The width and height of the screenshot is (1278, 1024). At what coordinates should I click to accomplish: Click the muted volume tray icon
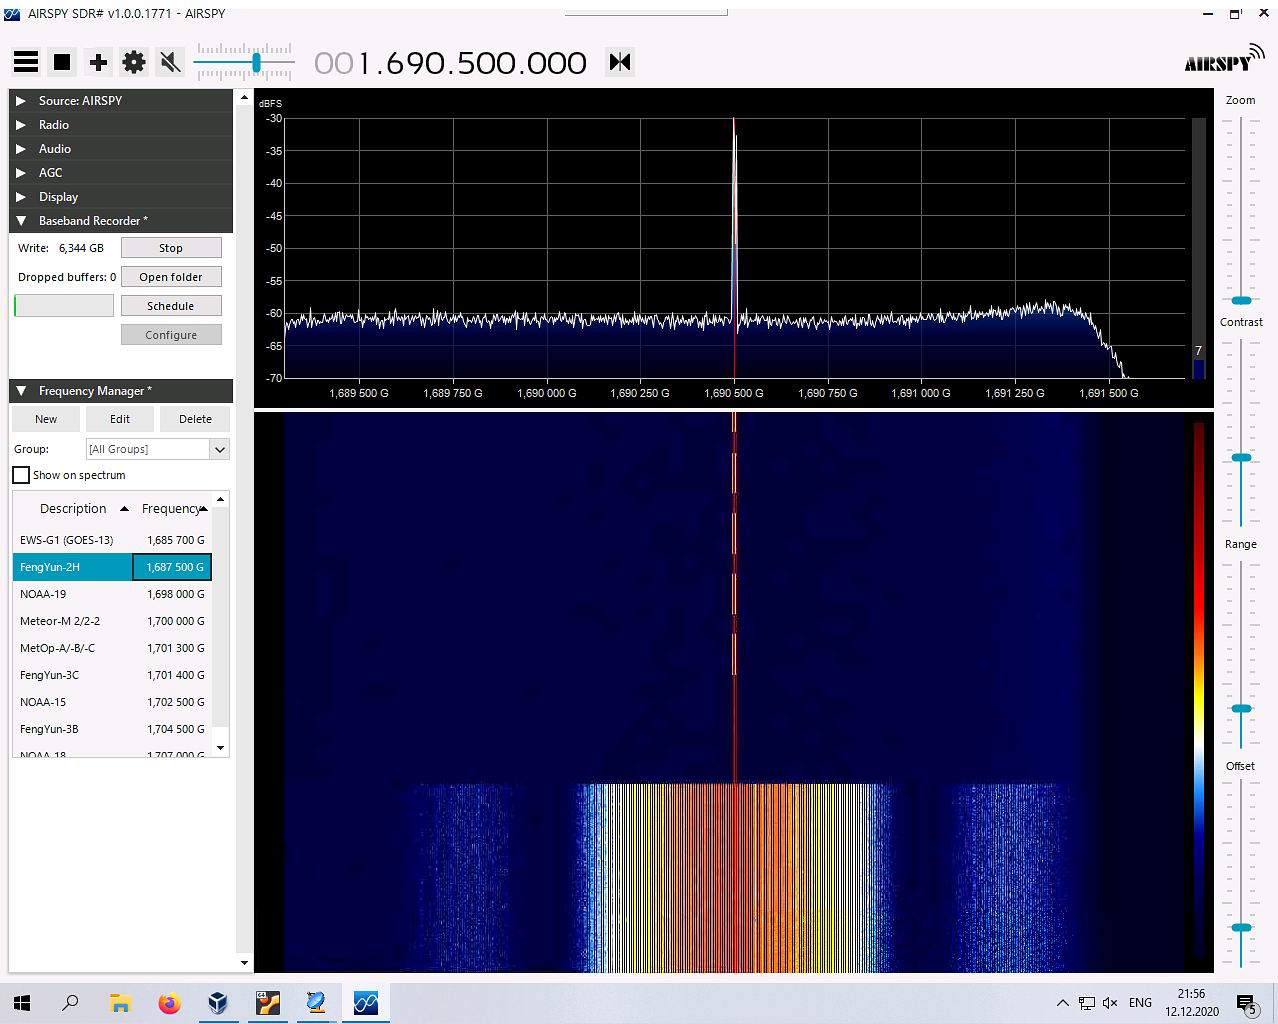(1109, 1003)
